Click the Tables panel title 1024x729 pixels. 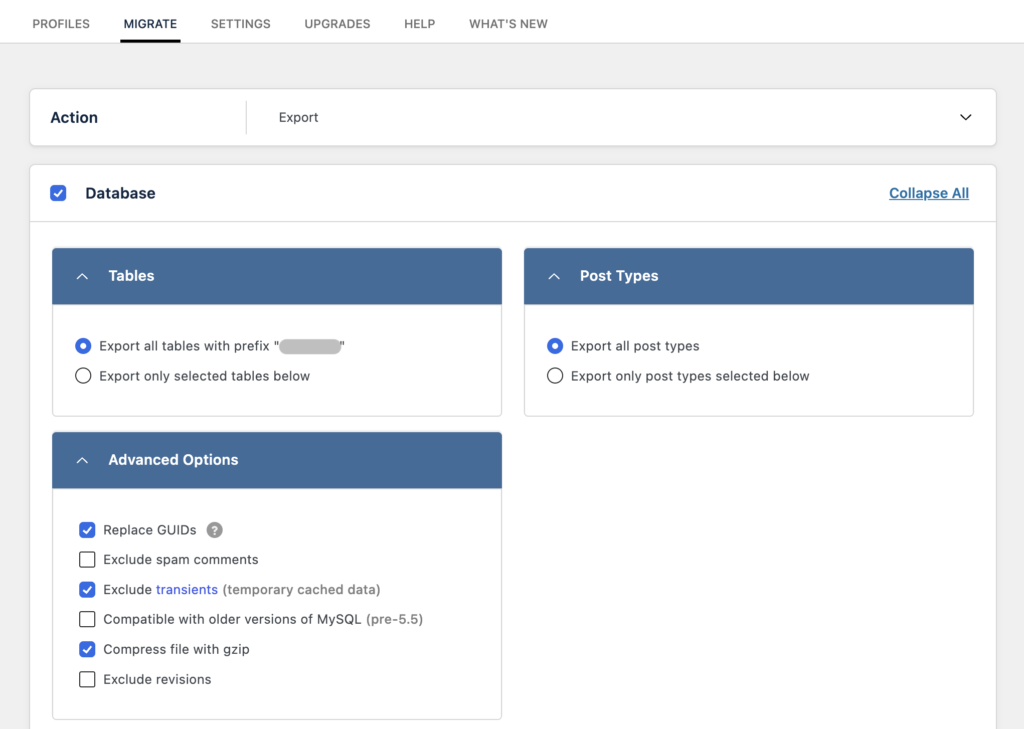point(131,276)
